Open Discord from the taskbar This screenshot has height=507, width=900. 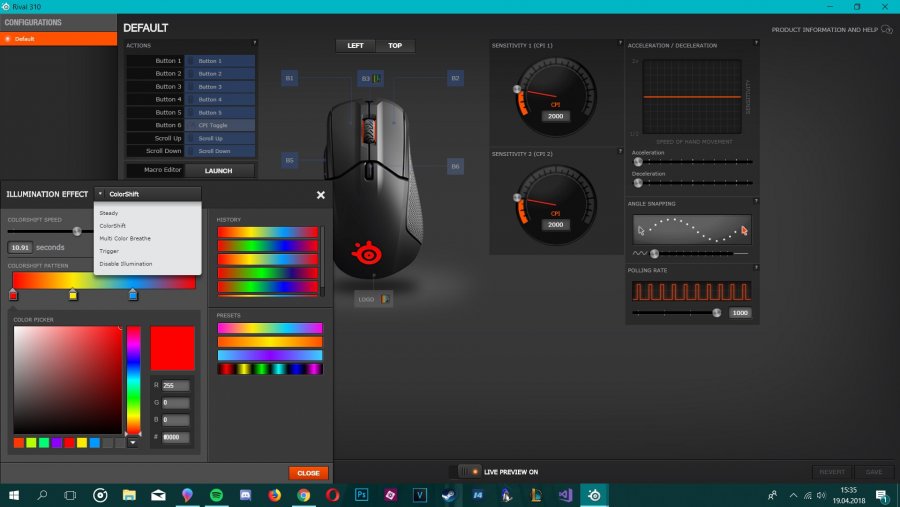click(x=246, y=495)
